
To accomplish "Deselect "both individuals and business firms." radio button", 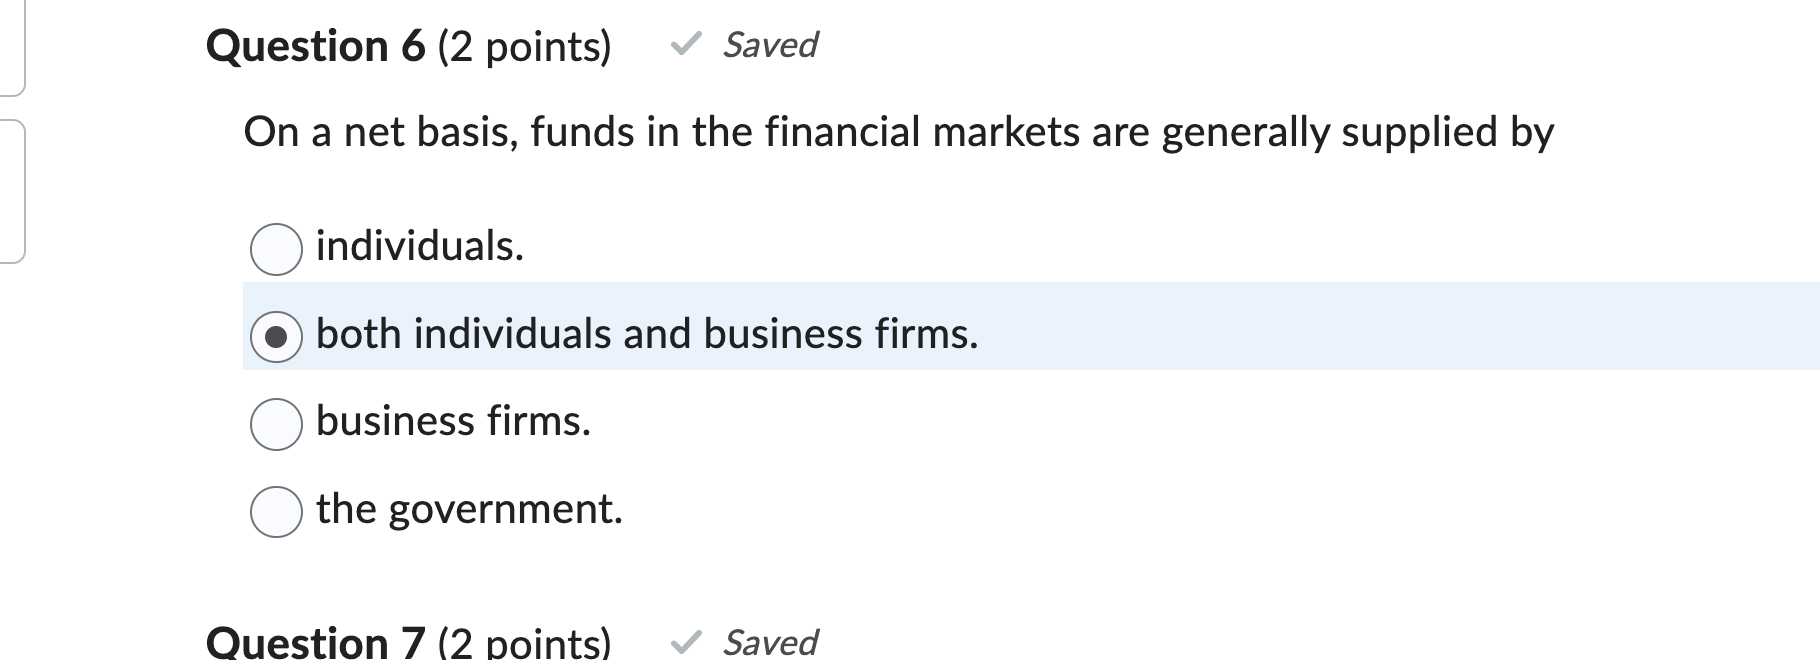I will [275, 337].
